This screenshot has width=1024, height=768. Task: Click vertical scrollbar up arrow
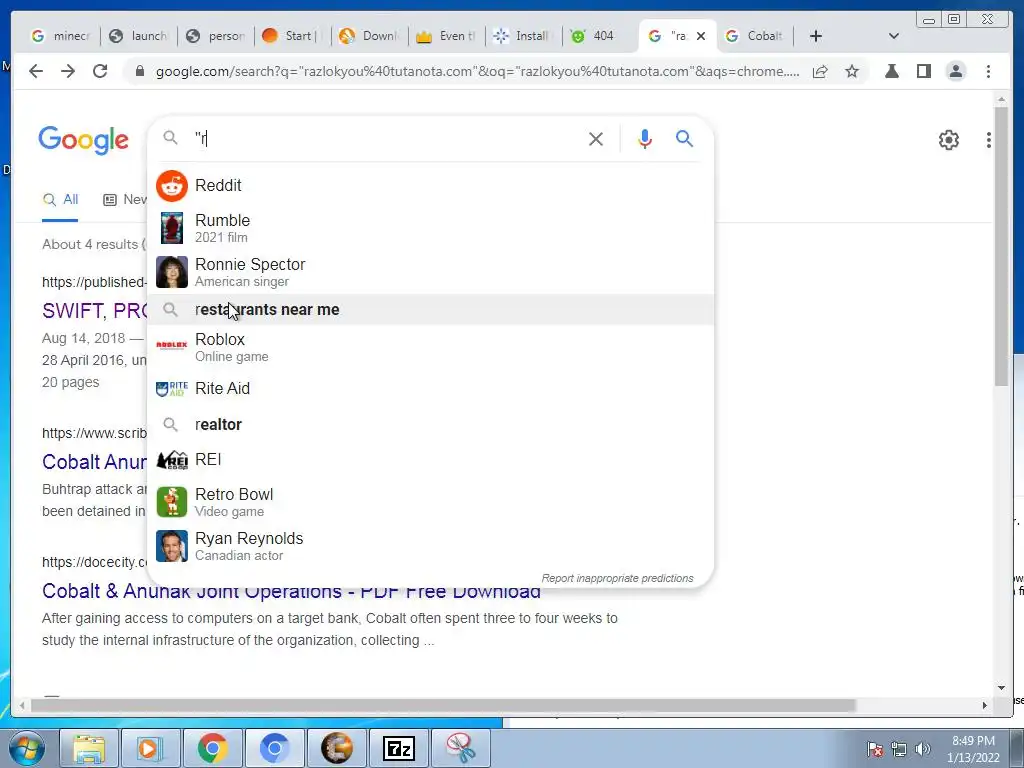pos(1001,99)
